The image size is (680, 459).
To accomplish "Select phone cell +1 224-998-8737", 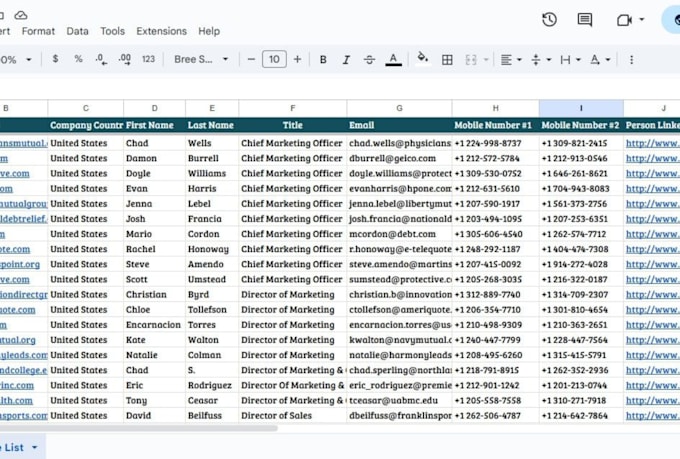I will pos(496,143).
